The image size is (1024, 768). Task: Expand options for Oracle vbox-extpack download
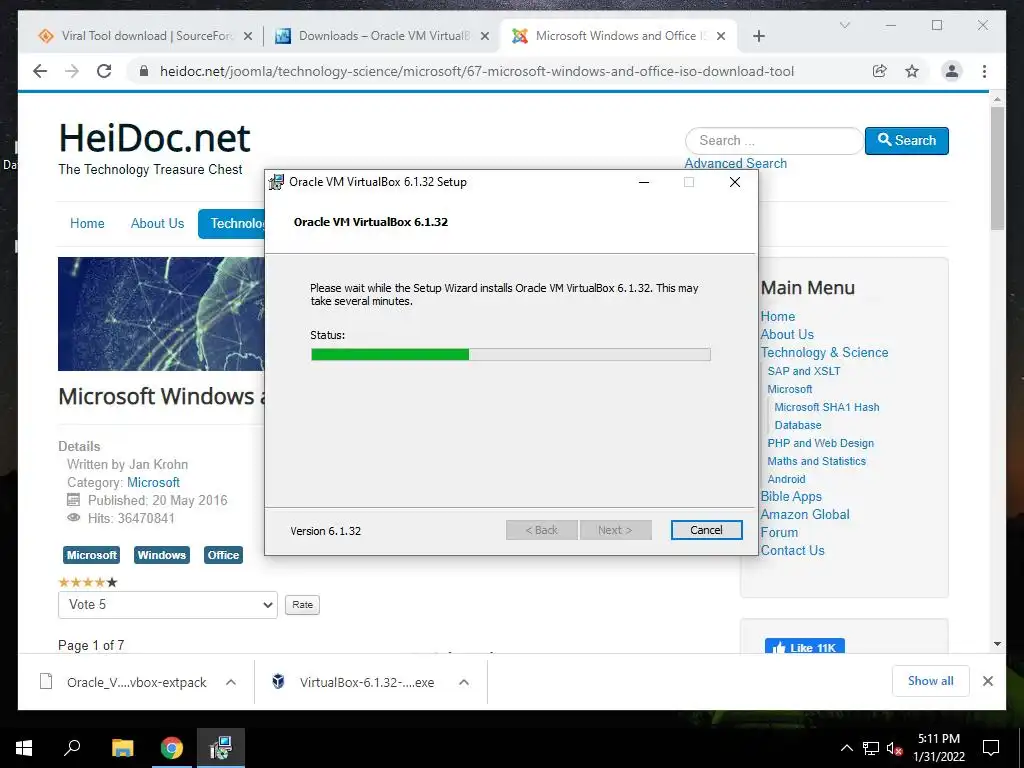[231, 682]
